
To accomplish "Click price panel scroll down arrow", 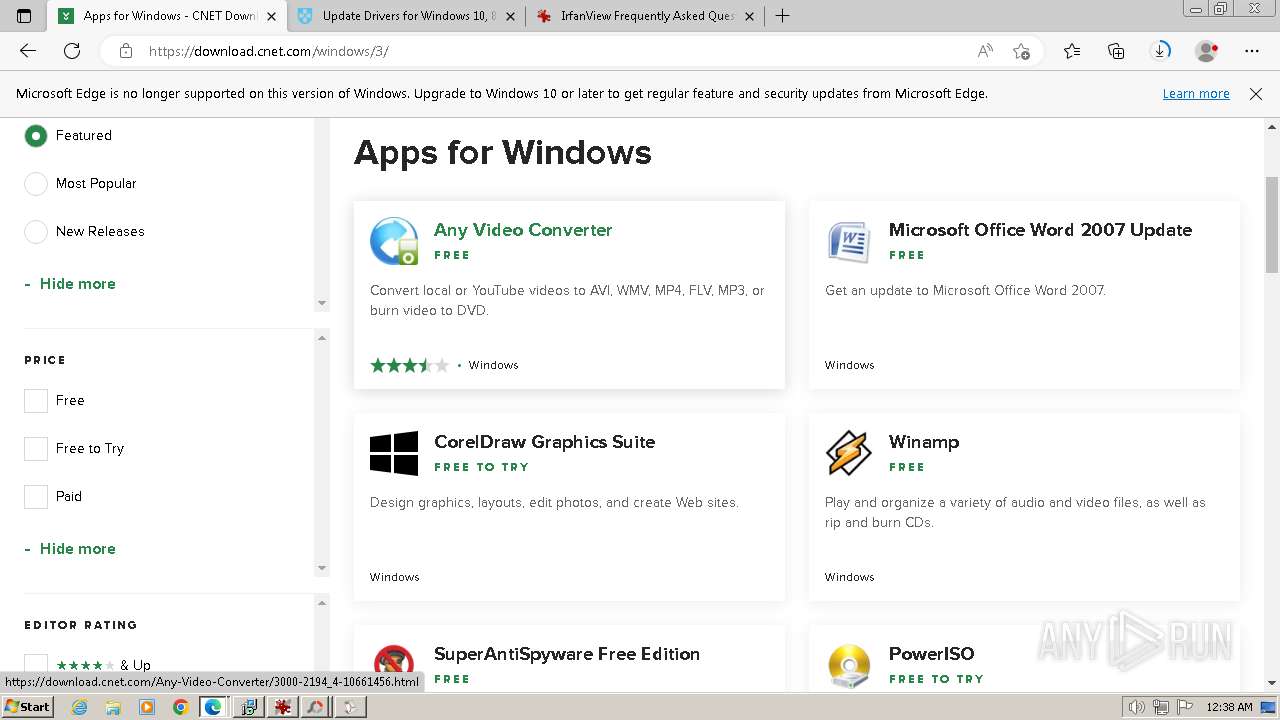I will pyautogui.click(x=322, y=568).
